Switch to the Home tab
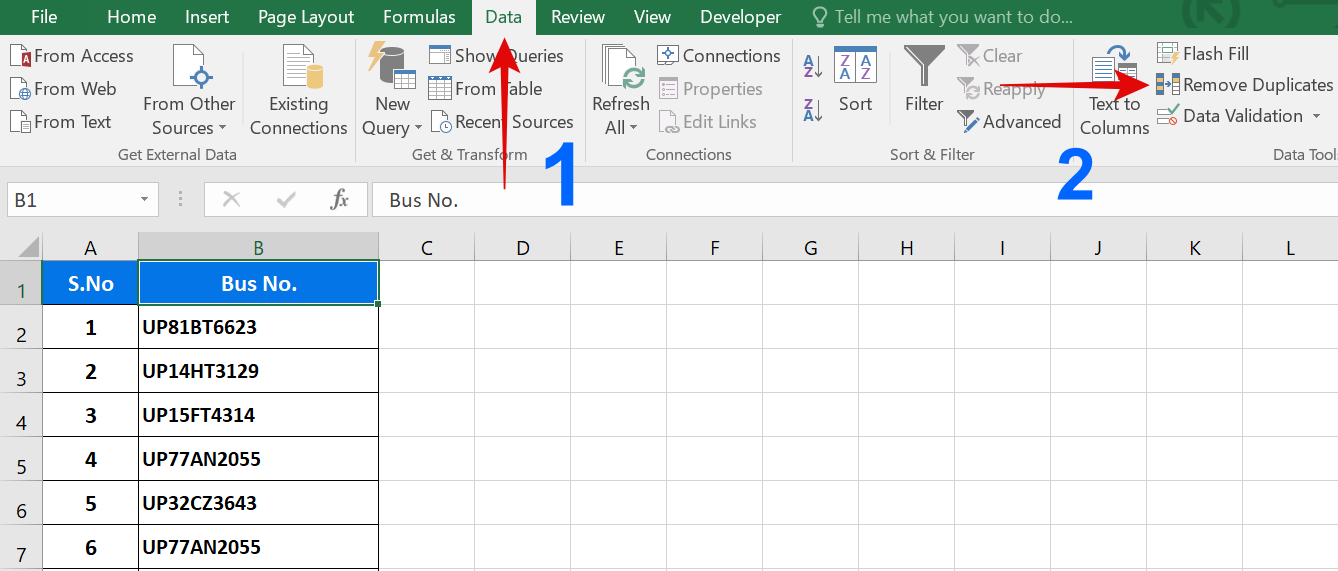The height and width of the screenshot is (571, 1338). point(131,17)
